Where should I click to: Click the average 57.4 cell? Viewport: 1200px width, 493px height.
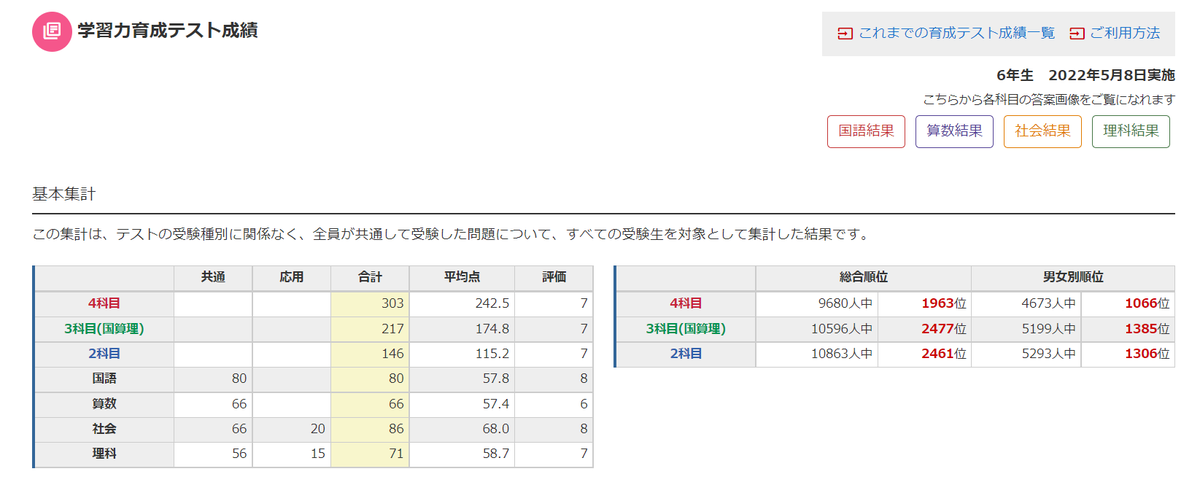pos(462,404)
